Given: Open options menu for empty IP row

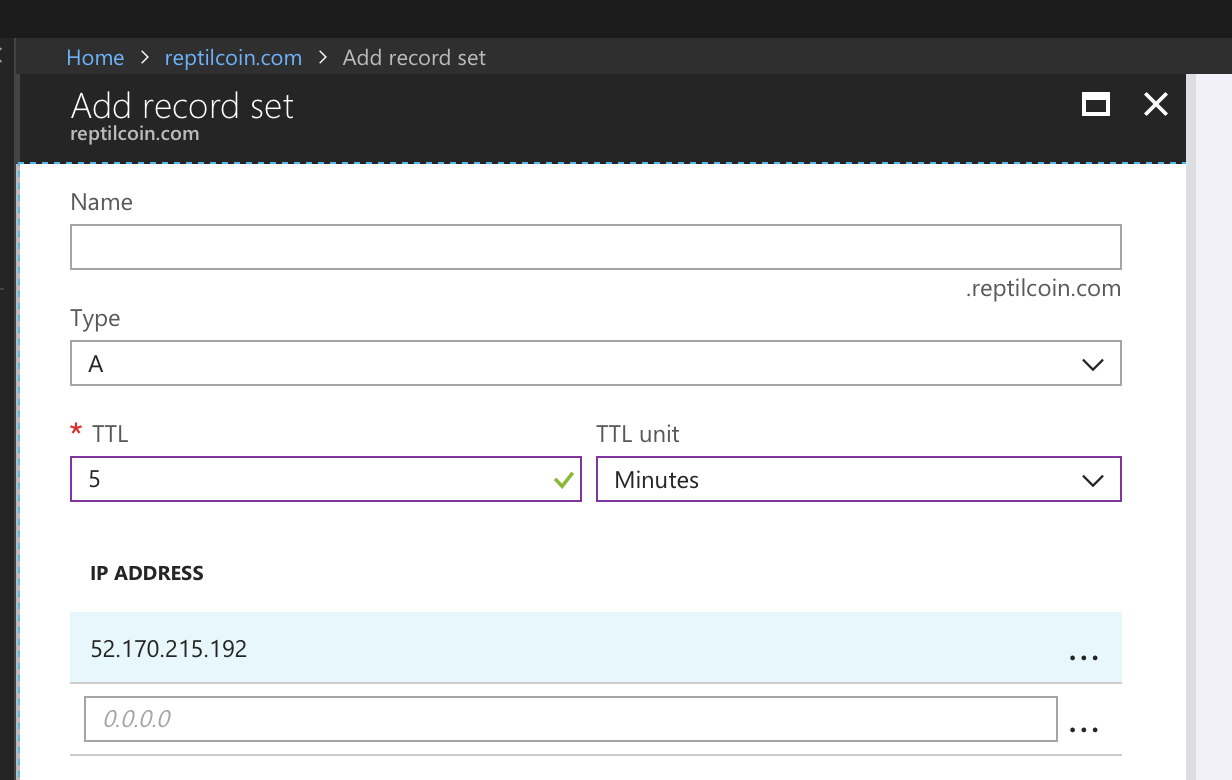Looking at the screenshot, I should (x=1084, y=730).
